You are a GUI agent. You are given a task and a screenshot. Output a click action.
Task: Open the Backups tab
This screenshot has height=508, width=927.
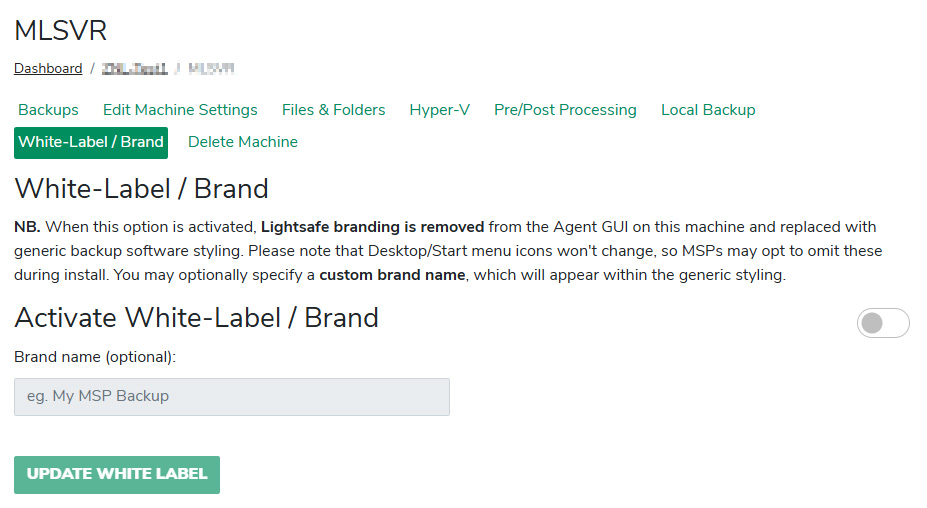click(48, 110)
